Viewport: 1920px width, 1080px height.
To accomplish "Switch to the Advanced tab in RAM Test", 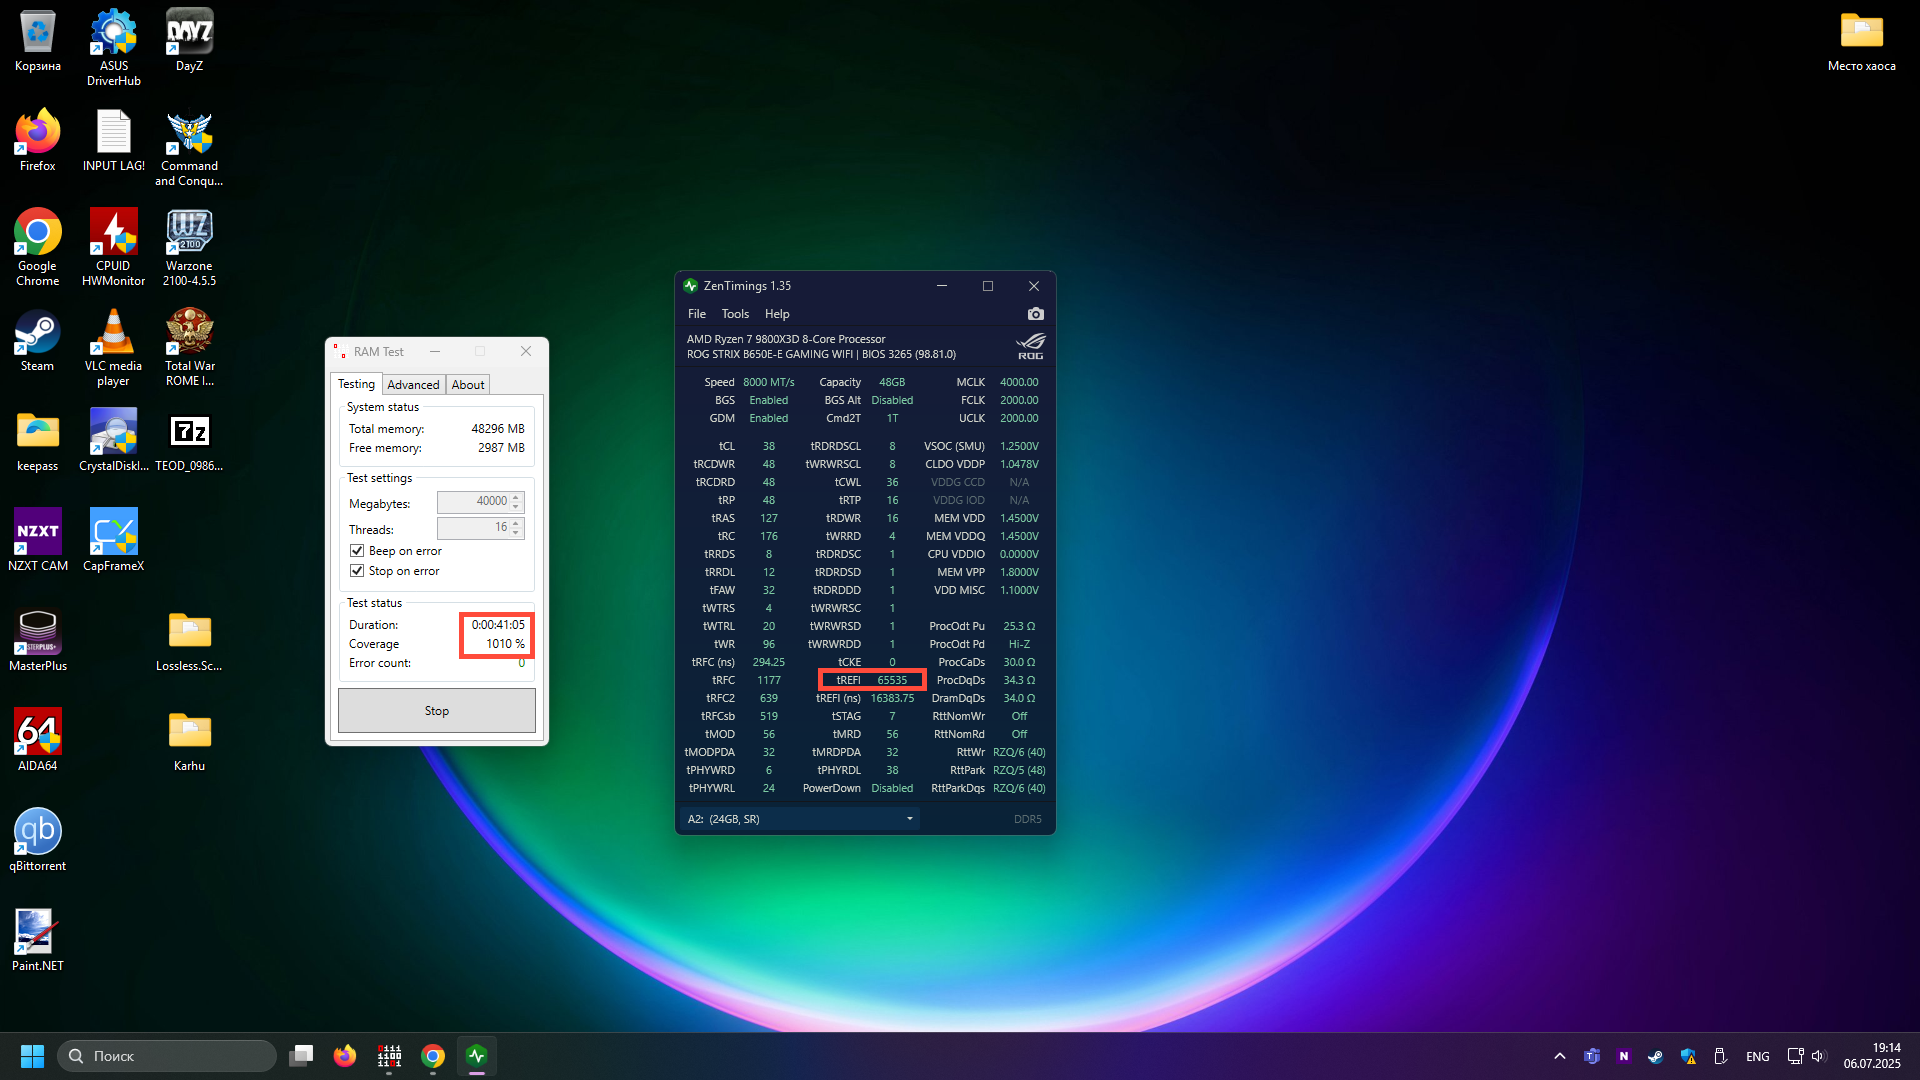I will pyautogui.click(x=413, y=385).
